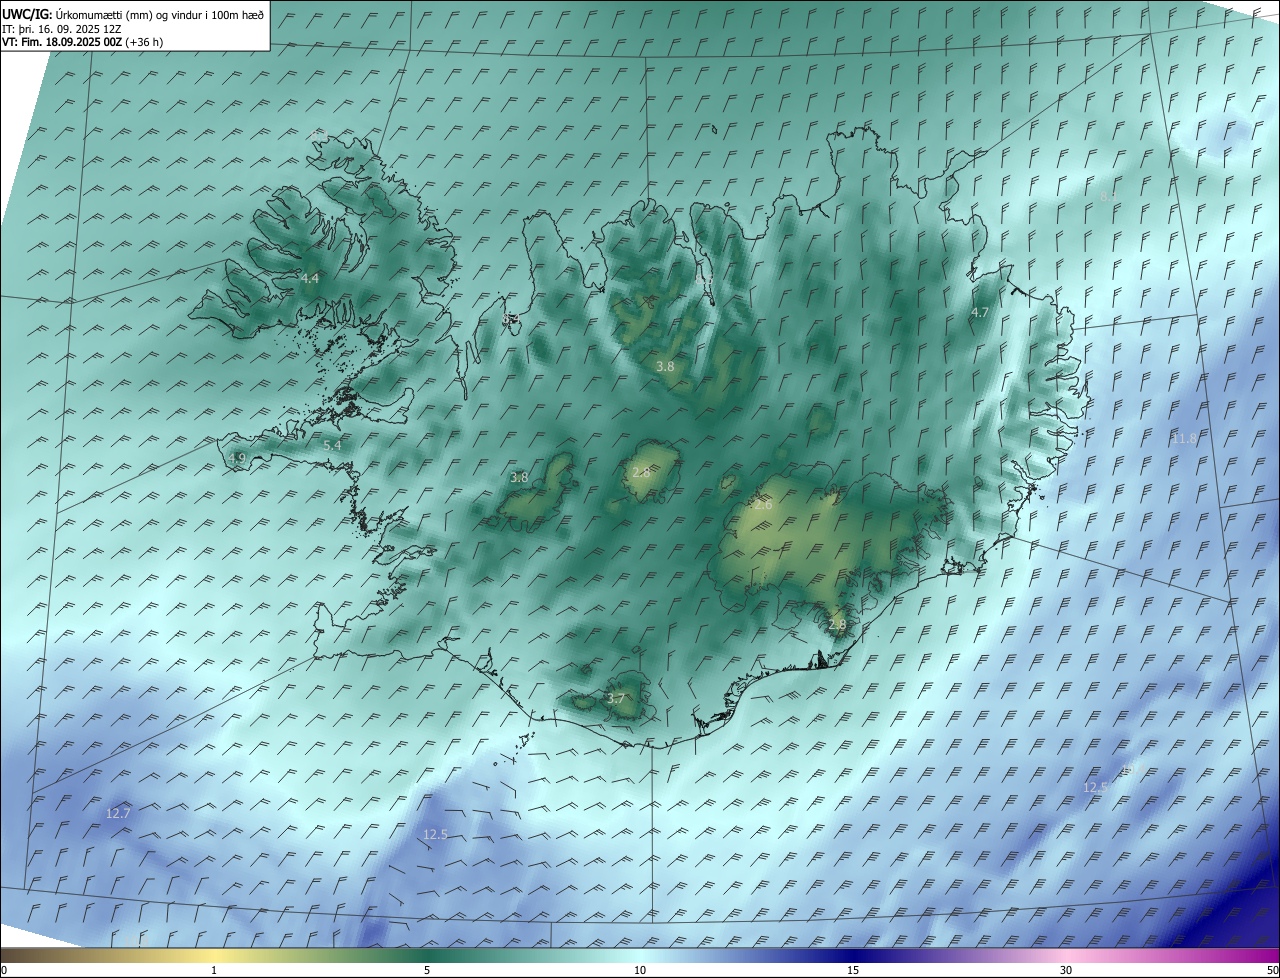Click the 4.4 value over the Westfjords

click(310, 278)
